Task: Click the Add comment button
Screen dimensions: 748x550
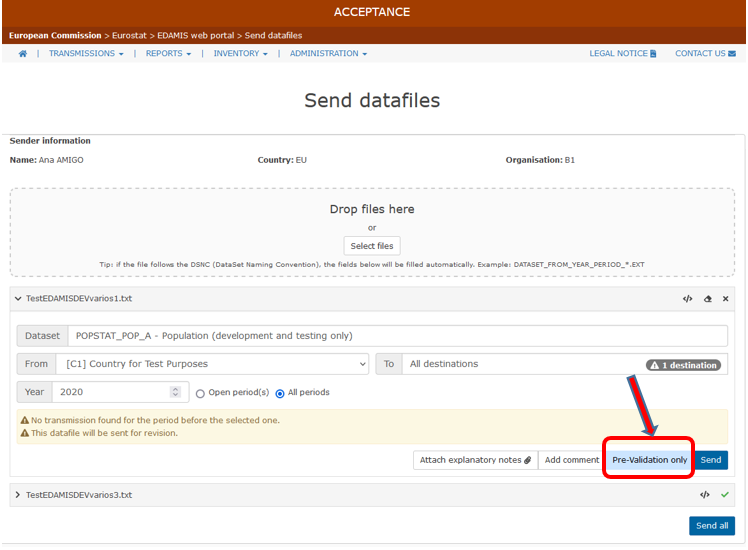Action: (x=572, y=460)
